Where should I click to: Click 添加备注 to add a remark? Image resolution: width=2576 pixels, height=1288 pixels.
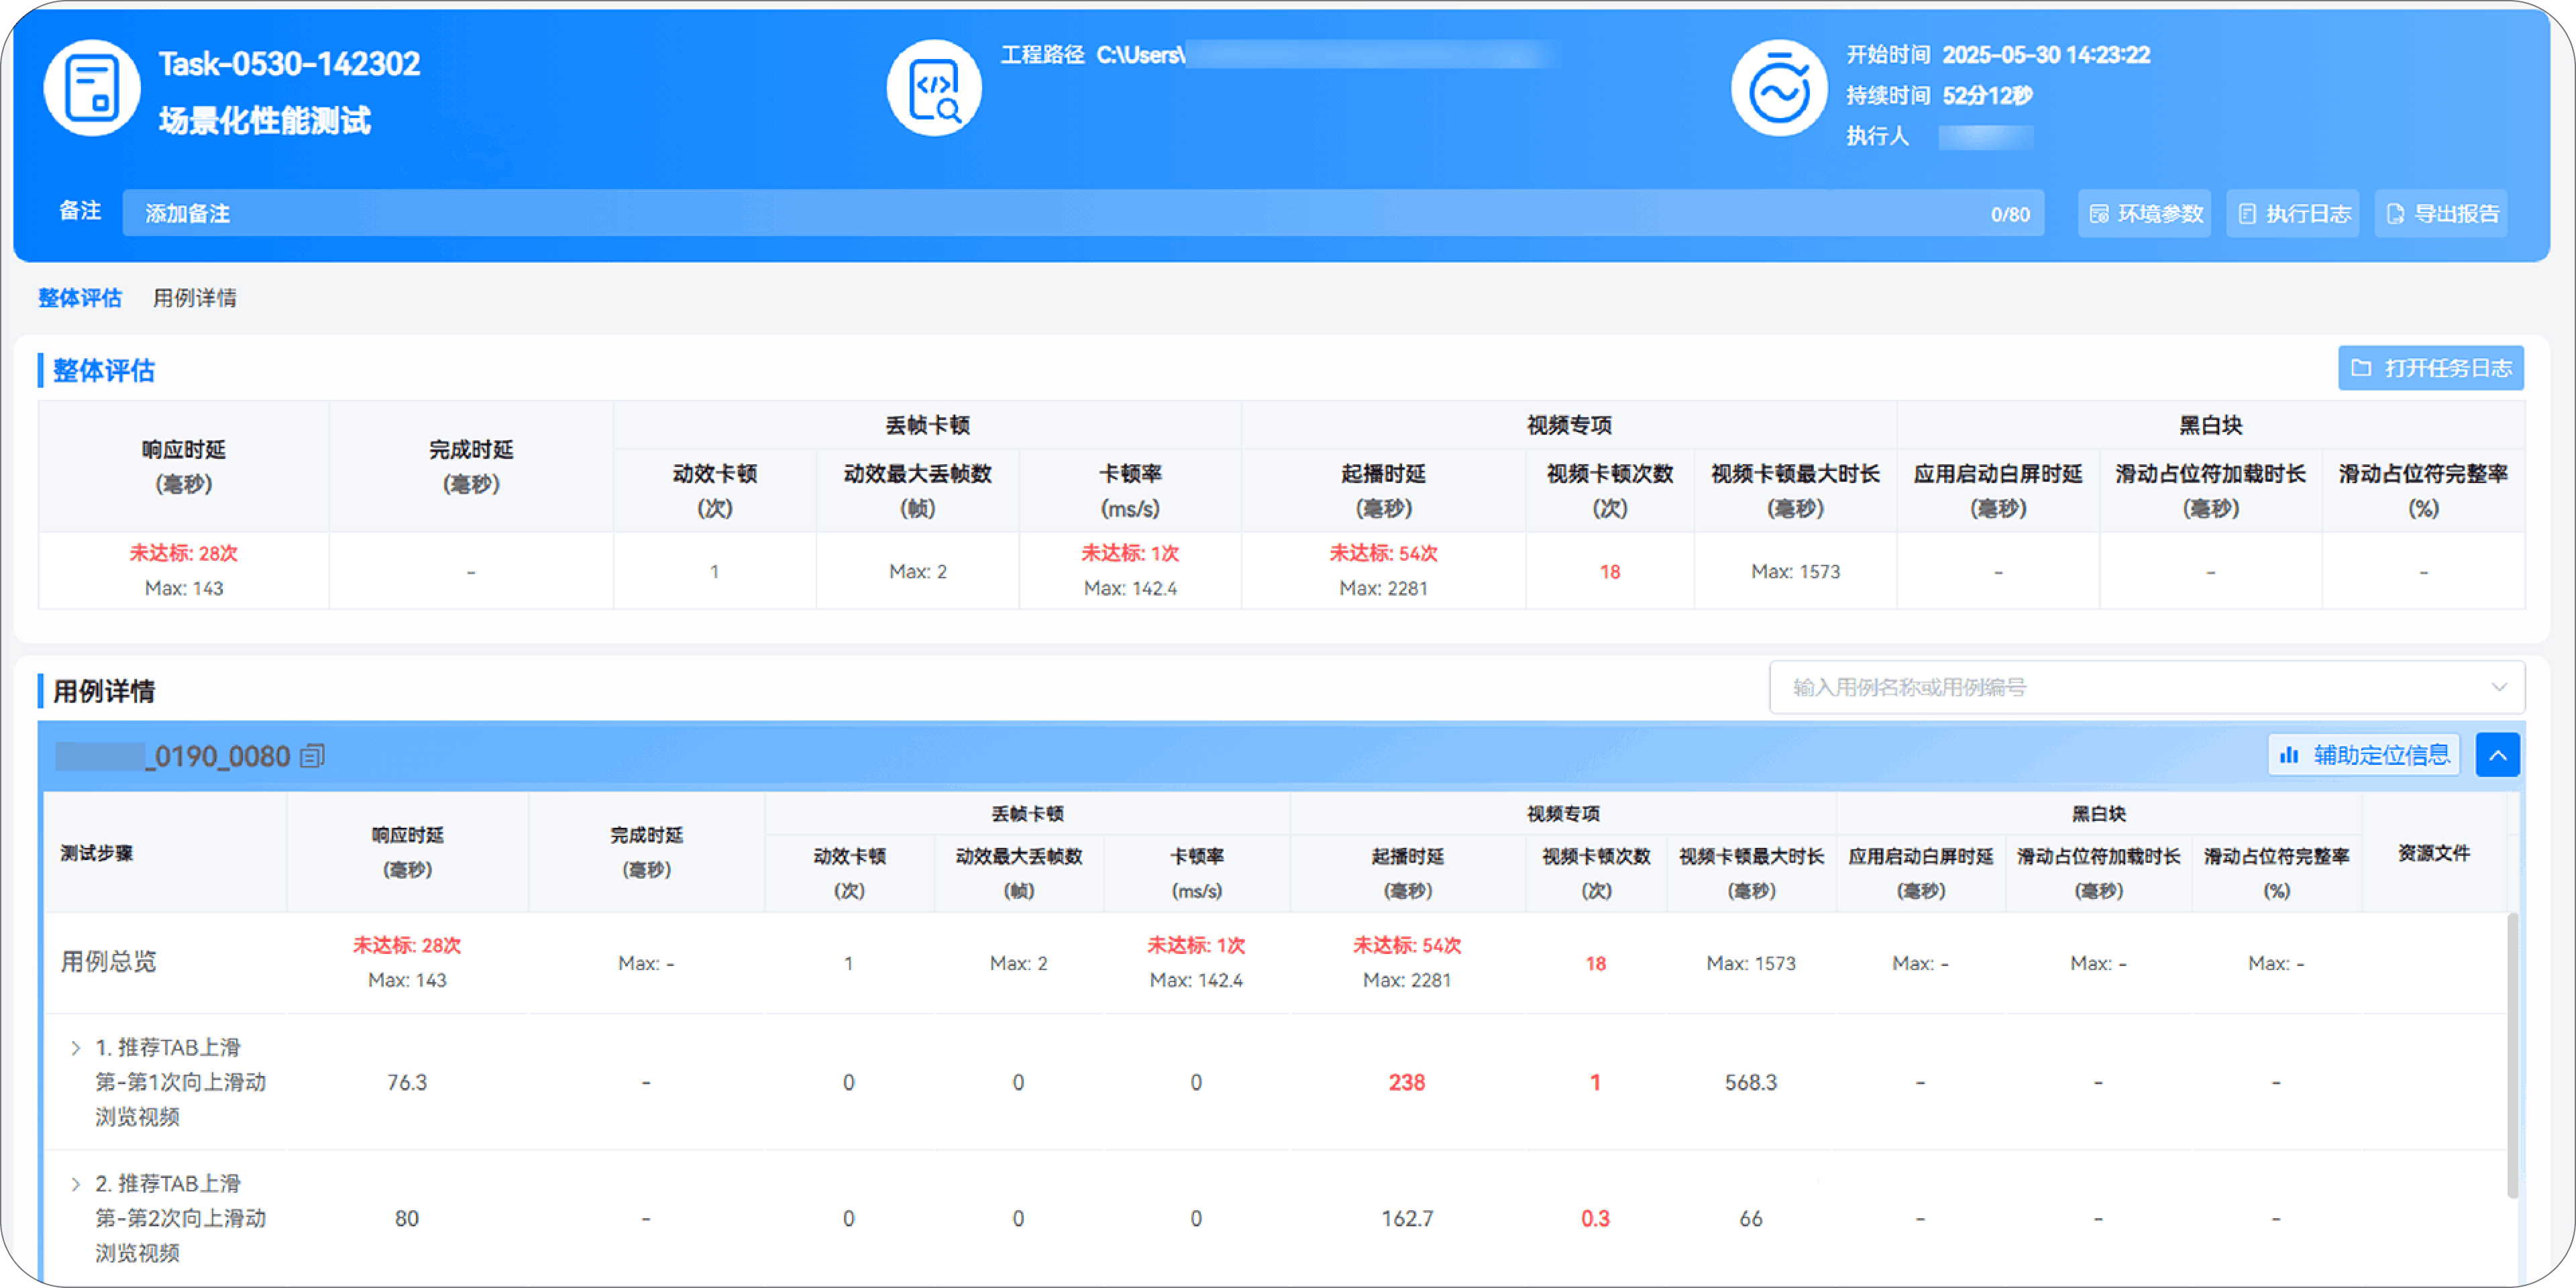[188, 212]
